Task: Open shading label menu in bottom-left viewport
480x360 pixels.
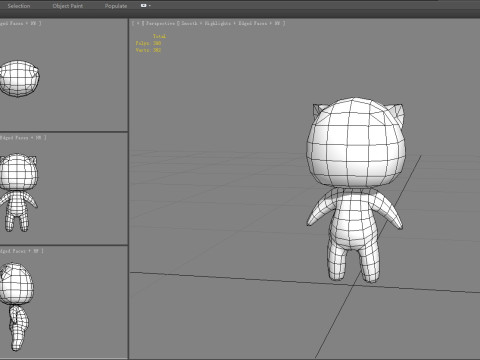Action: pyautogui.click(x=21, y=251)
